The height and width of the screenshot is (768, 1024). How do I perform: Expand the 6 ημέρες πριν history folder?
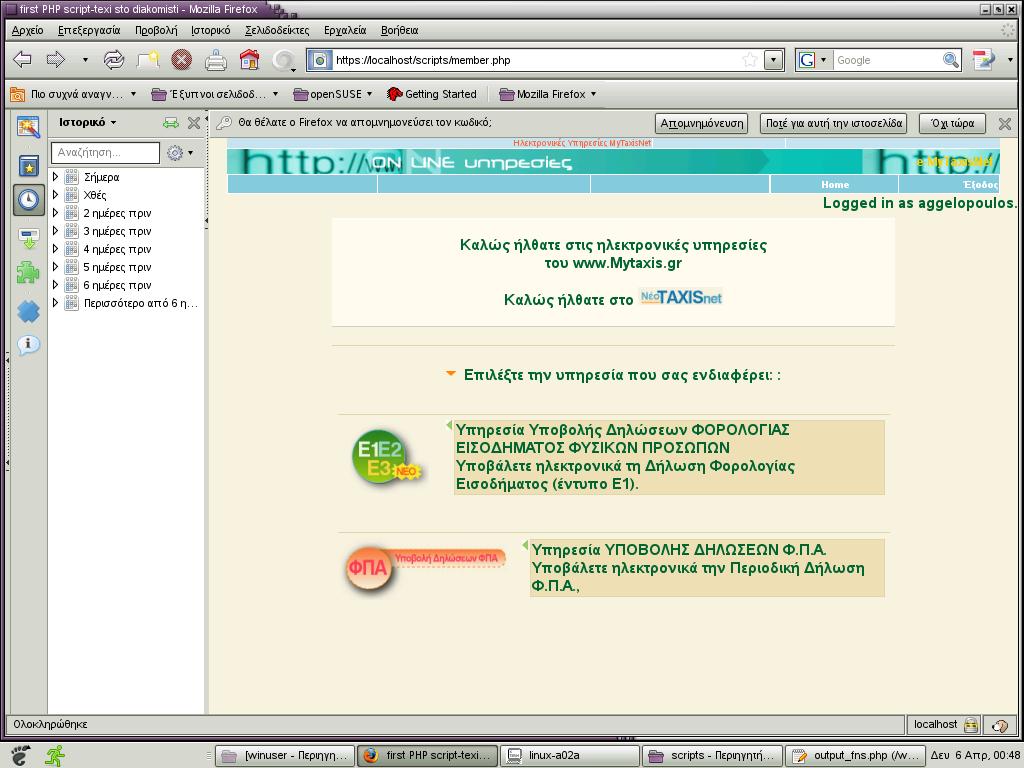pos(56,285)
